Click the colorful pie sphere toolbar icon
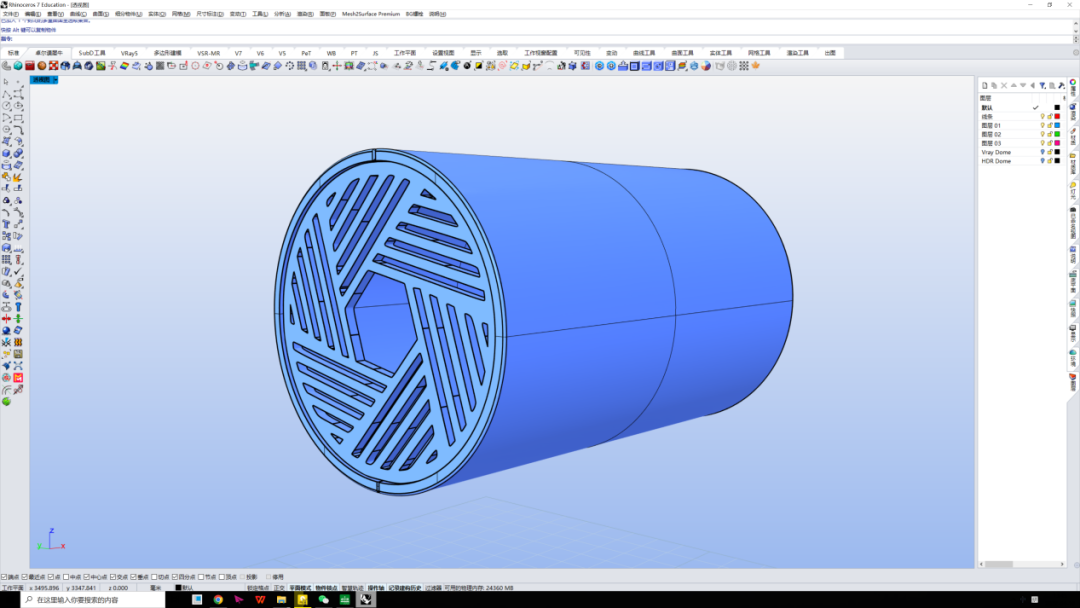 [706, 66]
